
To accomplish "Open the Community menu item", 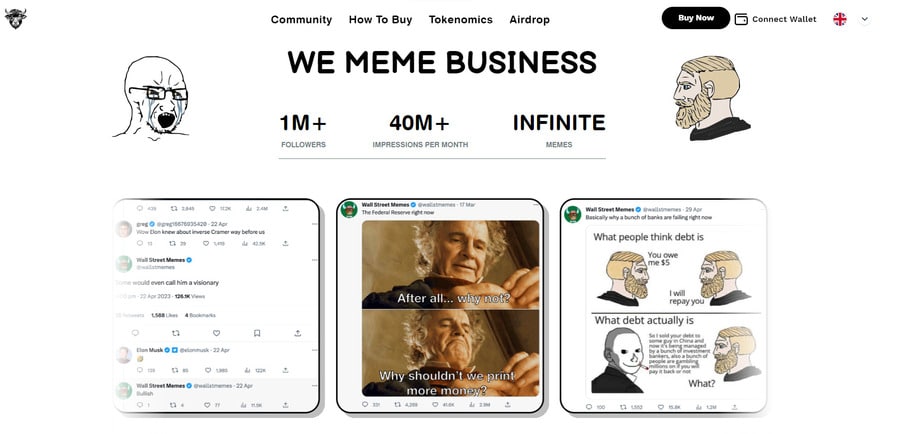I will (301, 20).
